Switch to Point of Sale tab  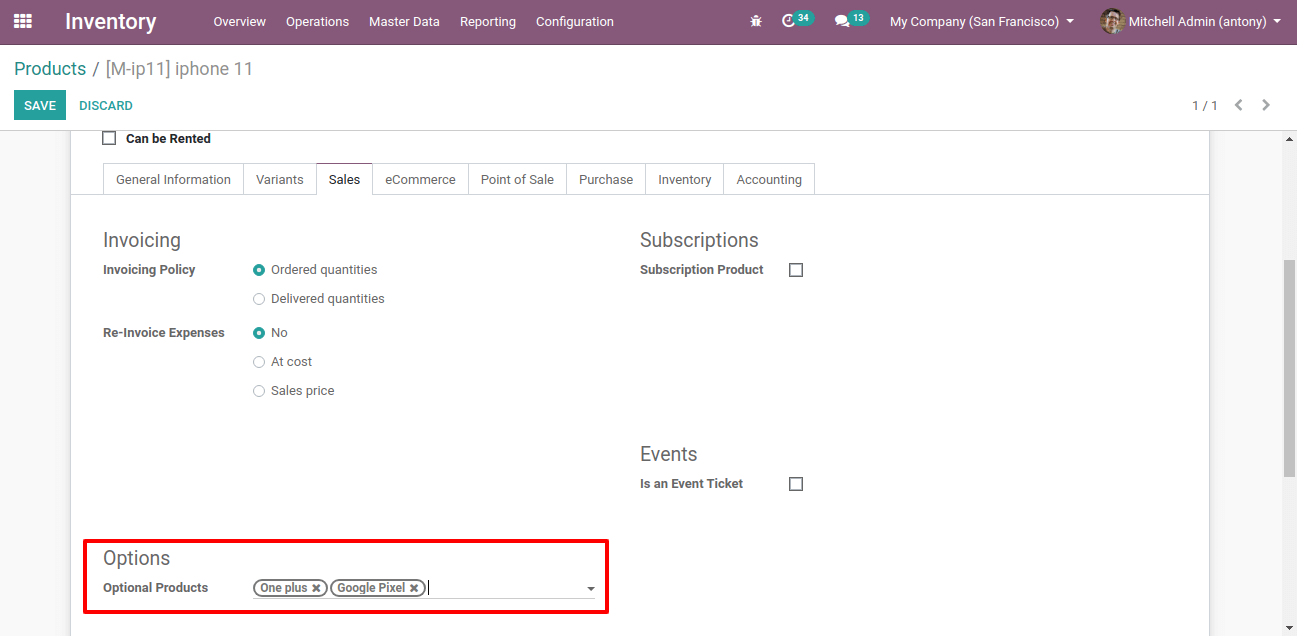click(x=517, y=179)
